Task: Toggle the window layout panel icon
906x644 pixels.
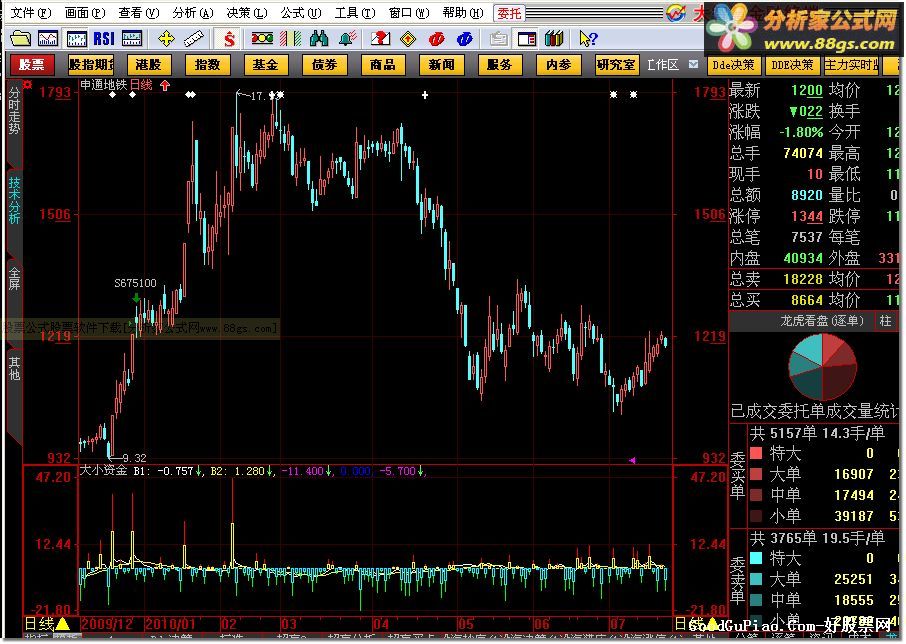Action: tap(526, 39)
